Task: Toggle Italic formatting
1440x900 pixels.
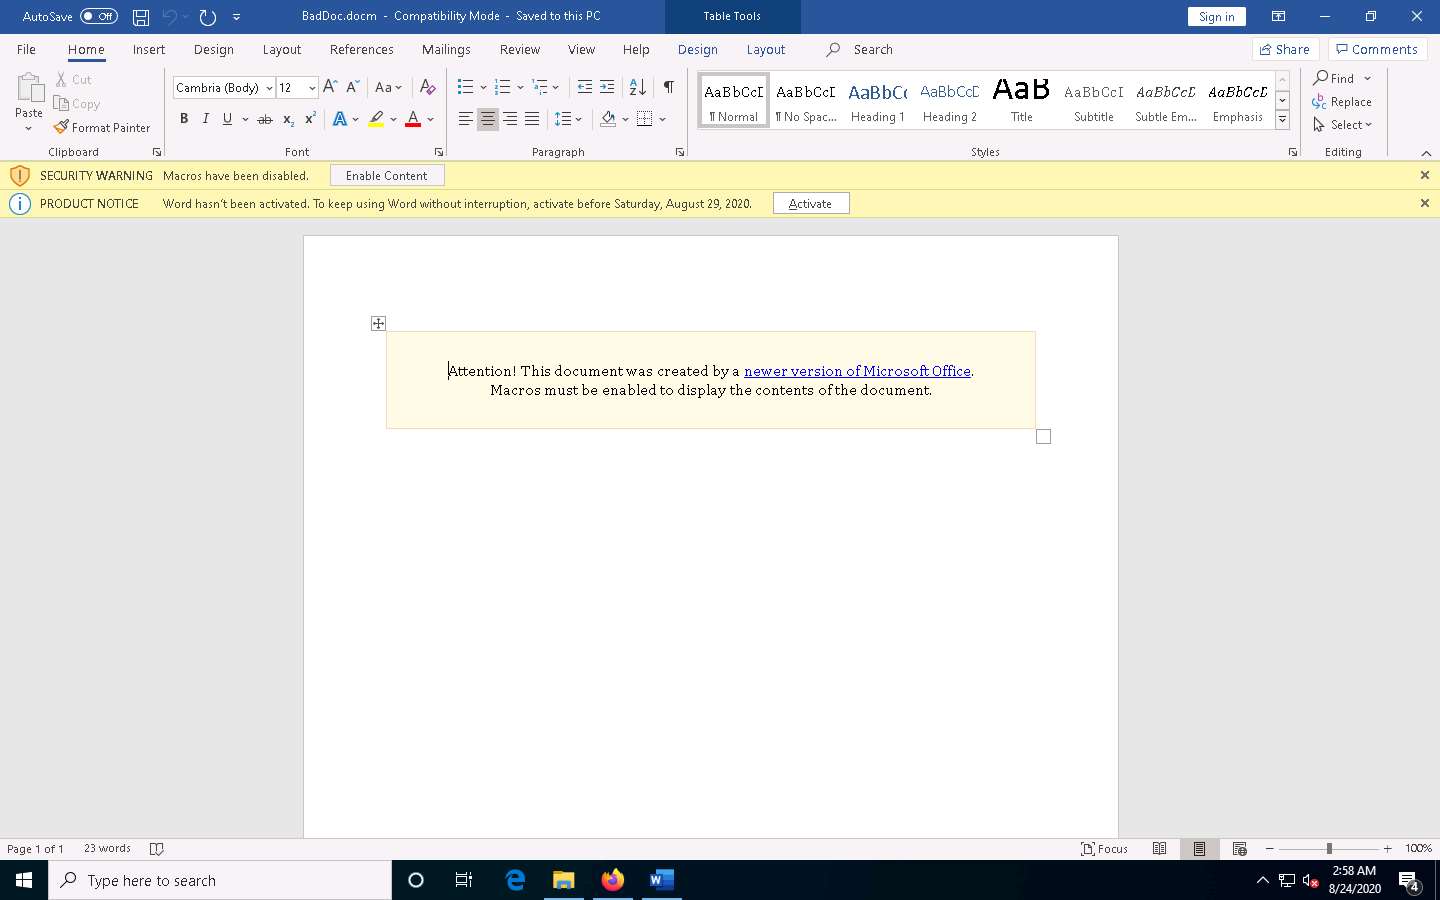Action: (206, 119)
